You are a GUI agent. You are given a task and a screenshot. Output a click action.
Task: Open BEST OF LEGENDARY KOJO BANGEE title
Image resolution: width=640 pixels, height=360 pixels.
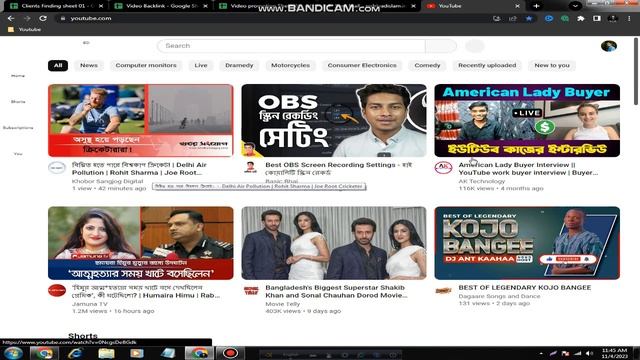524,287
